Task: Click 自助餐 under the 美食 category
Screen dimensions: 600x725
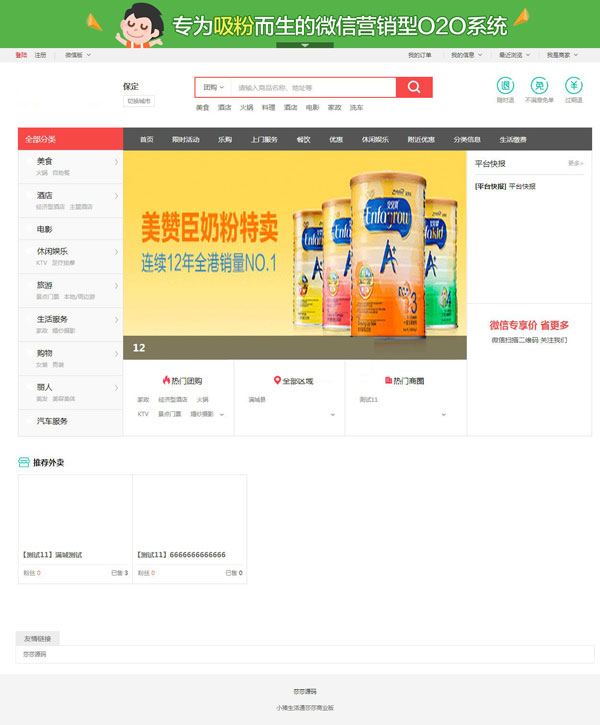Action: (x=61, y=172)
